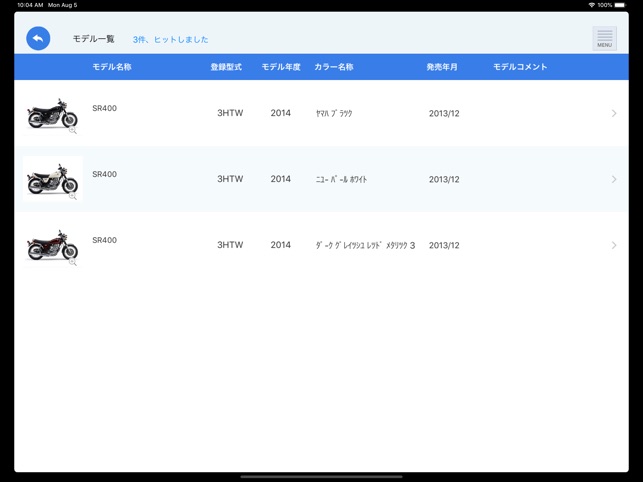Click the モデル一覧 page title
Viewport: 643px width, 482px height.
[93, 39]
